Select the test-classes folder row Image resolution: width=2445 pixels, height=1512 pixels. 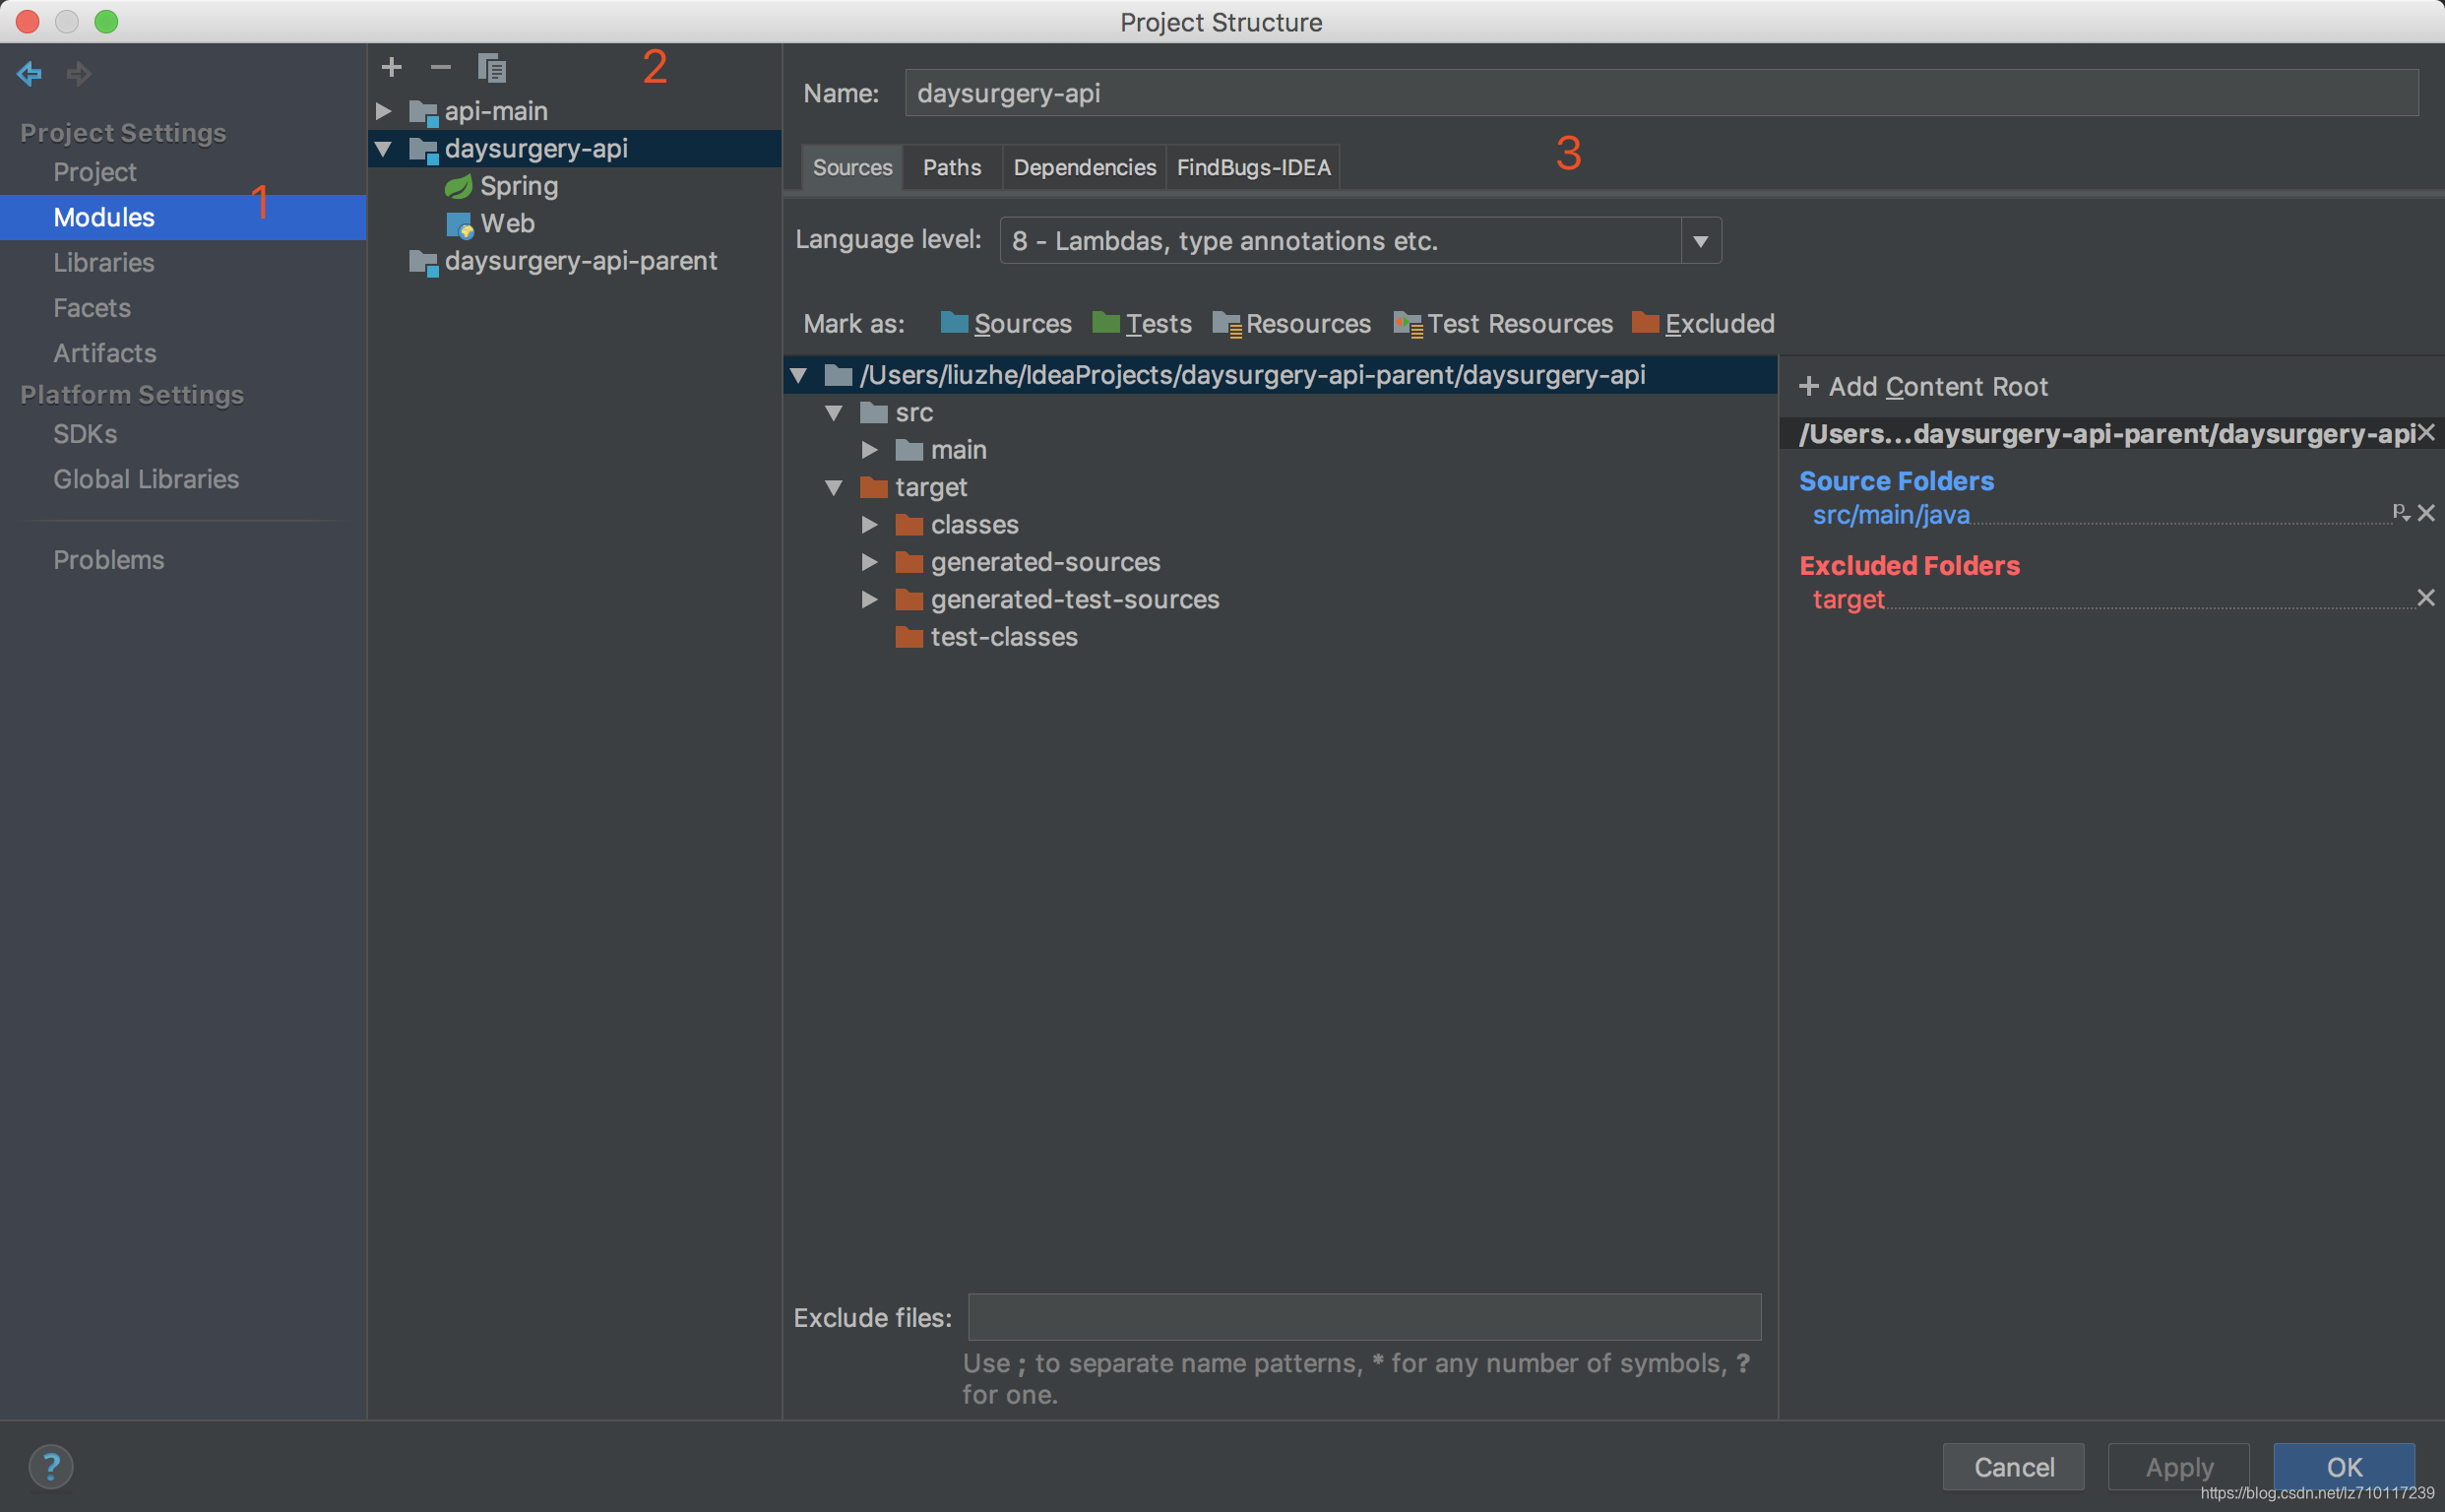[x=1281, y=637]
